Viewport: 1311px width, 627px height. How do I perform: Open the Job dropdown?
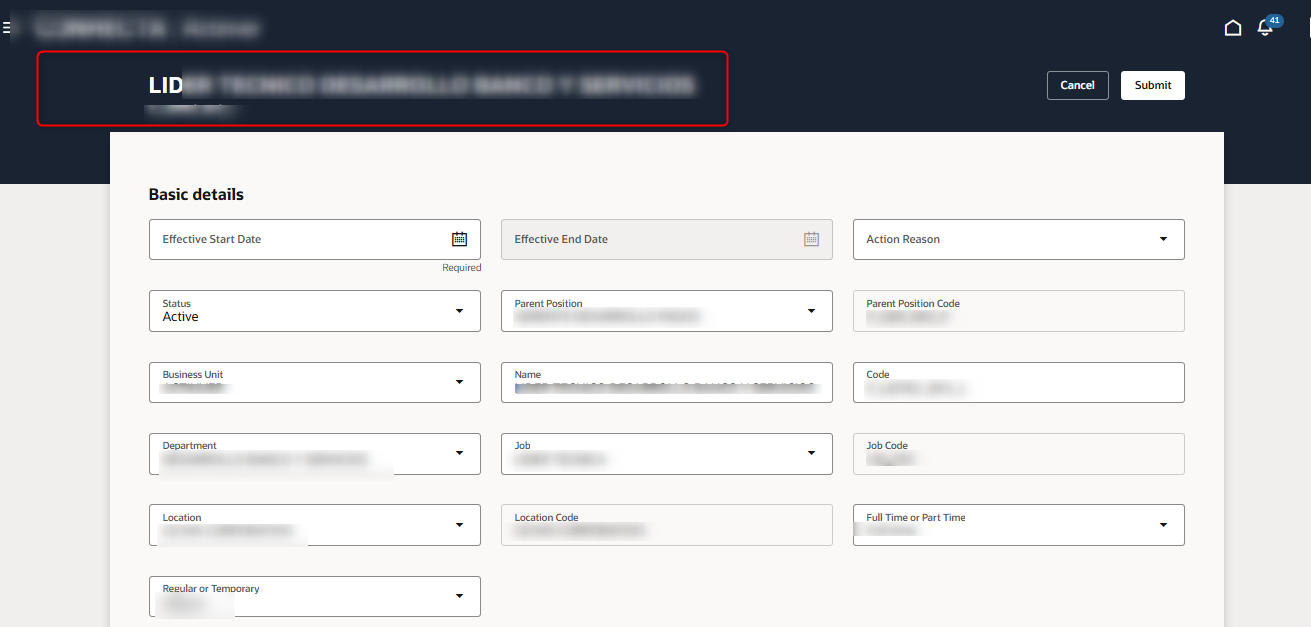(811, 453)
